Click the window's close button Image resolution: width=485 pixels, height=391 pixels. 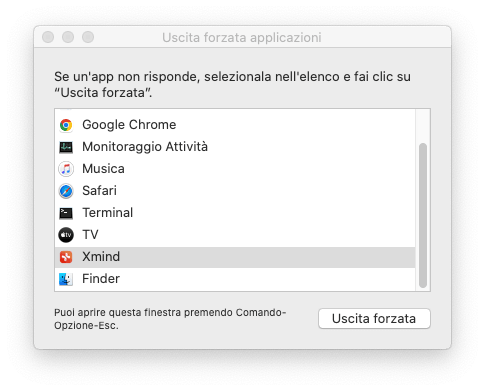coord(48,37)
